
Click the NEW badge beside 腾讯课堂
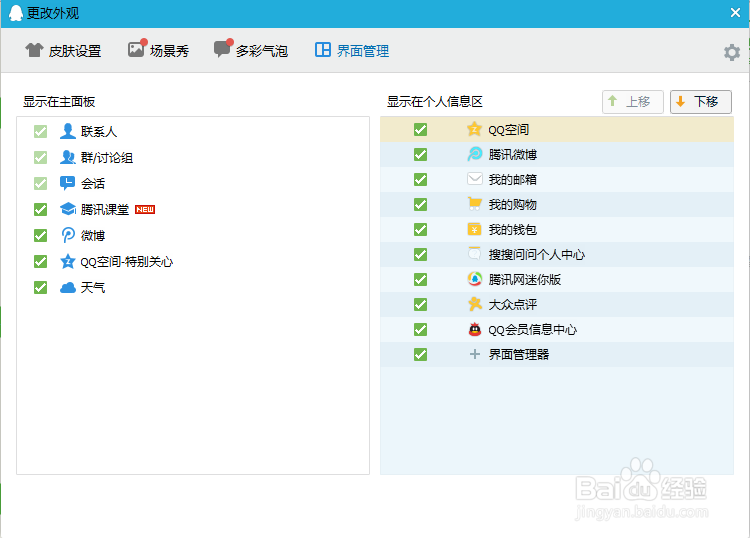145,209
